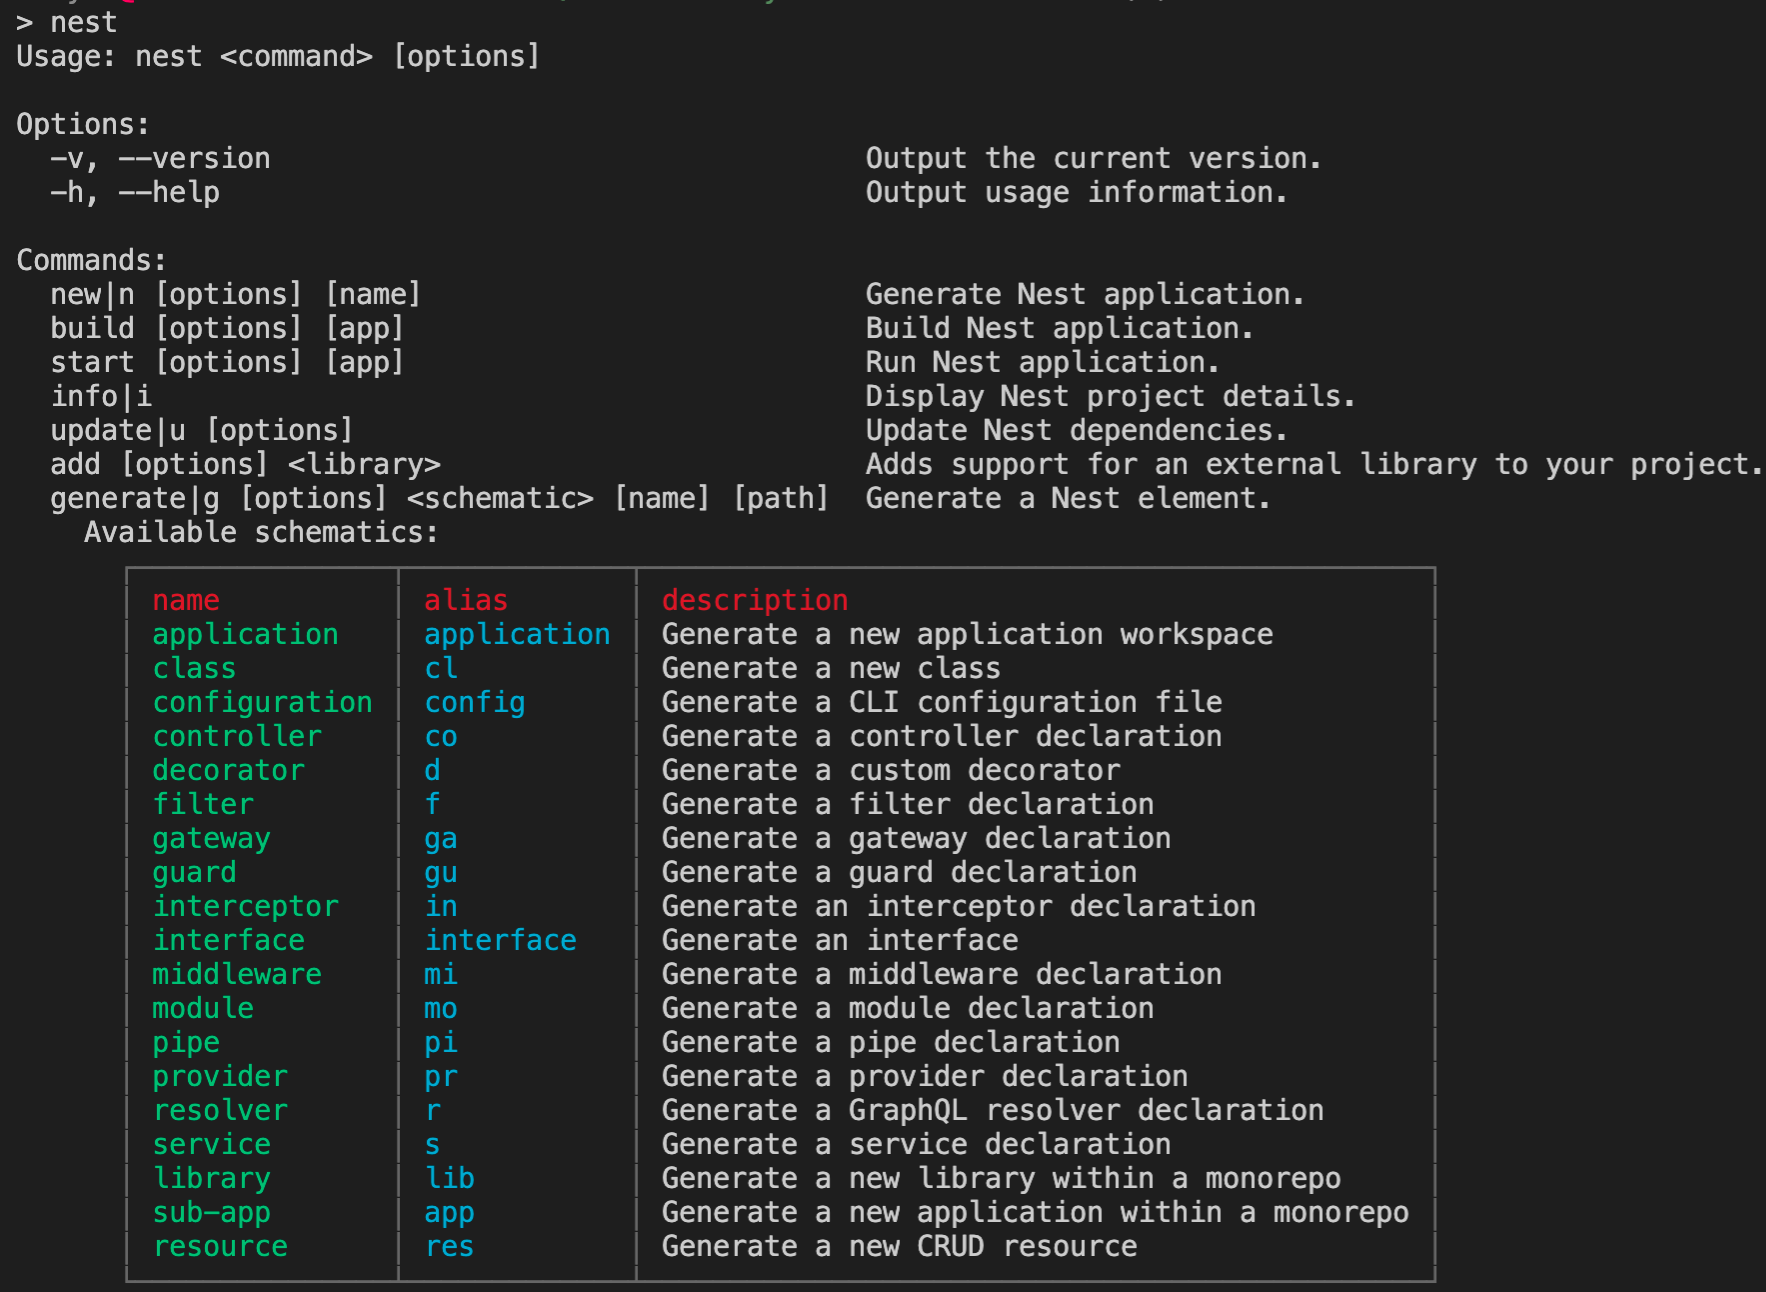Click the 'co' alias
The height and width of the screenshot is (1292, 1766).
coord(441,737)
